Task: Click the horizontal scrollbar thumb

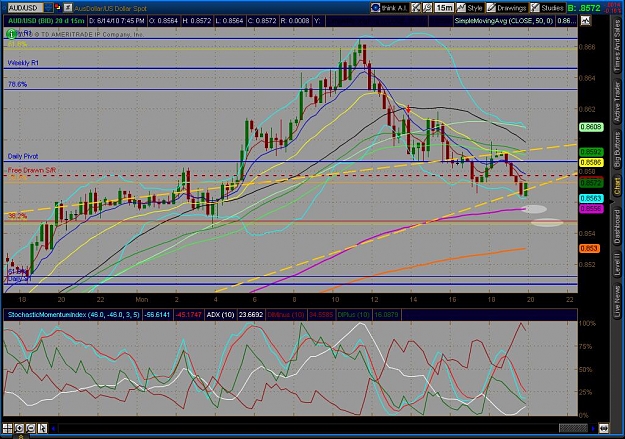Action: pos(573,429)
